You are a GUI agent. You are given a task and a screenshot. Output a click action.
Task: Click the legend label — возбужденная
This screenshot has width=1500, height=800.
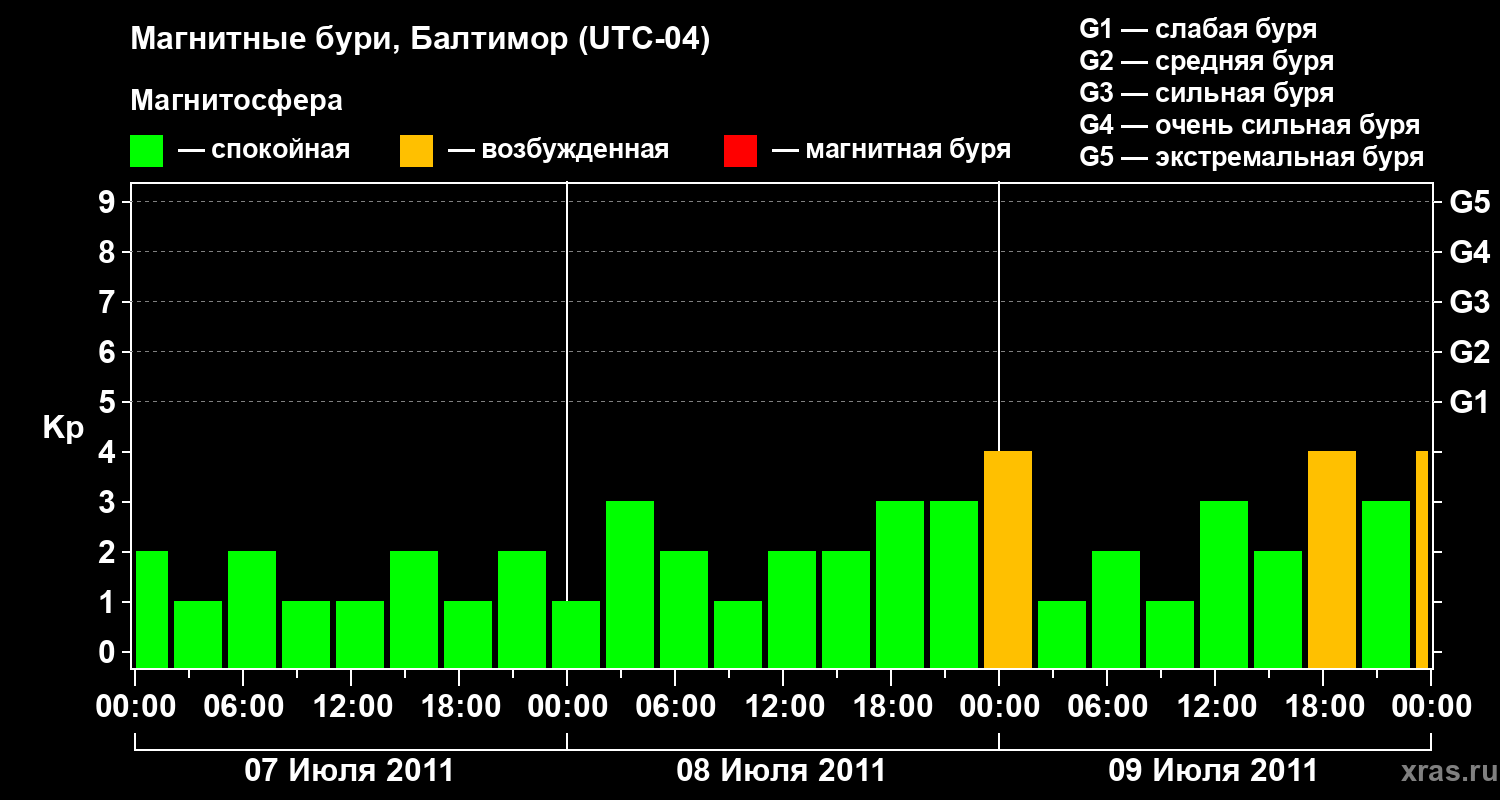pos(558,150)
